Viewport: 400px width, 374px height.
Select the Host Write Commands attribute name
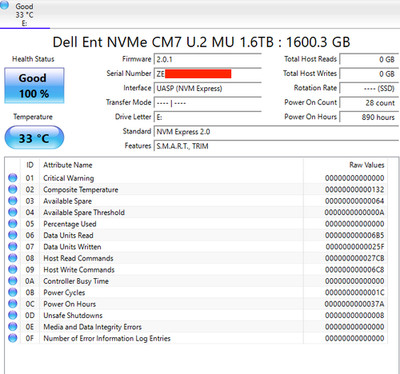click(x=79, y=270)
